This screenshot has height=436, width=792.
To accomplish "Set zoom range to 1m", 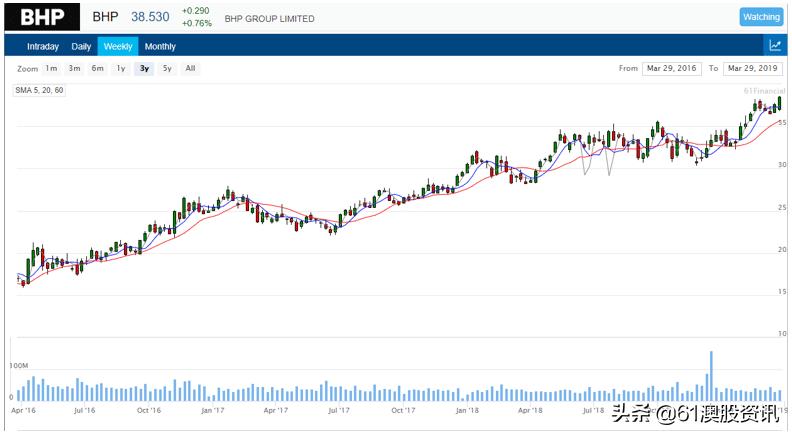I will [x=52, y=68].
